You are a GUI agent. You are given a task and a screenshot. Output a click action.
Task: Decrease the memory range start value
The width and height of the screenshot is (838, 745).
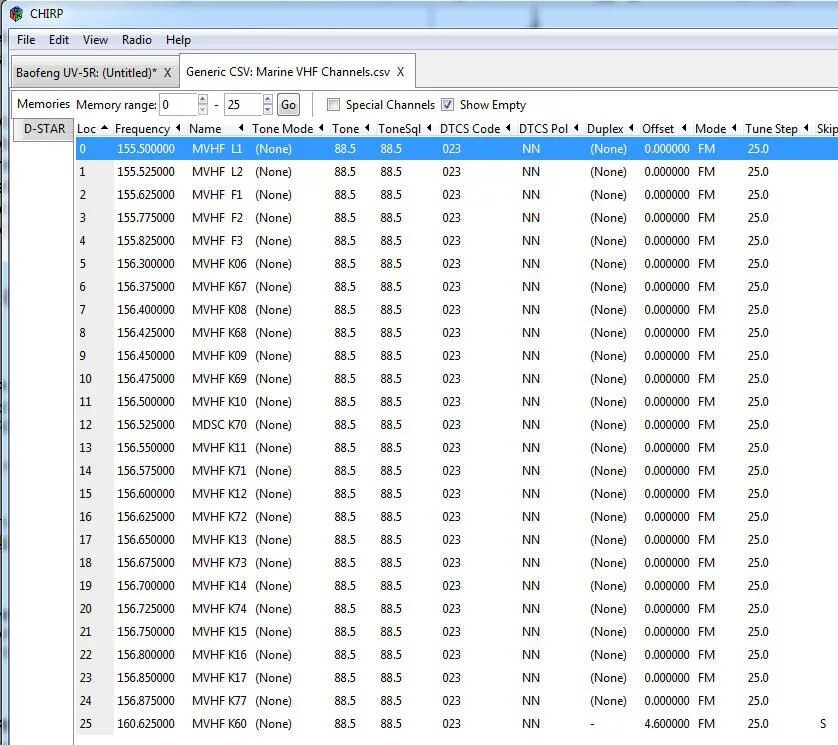[x=203, y=110]
